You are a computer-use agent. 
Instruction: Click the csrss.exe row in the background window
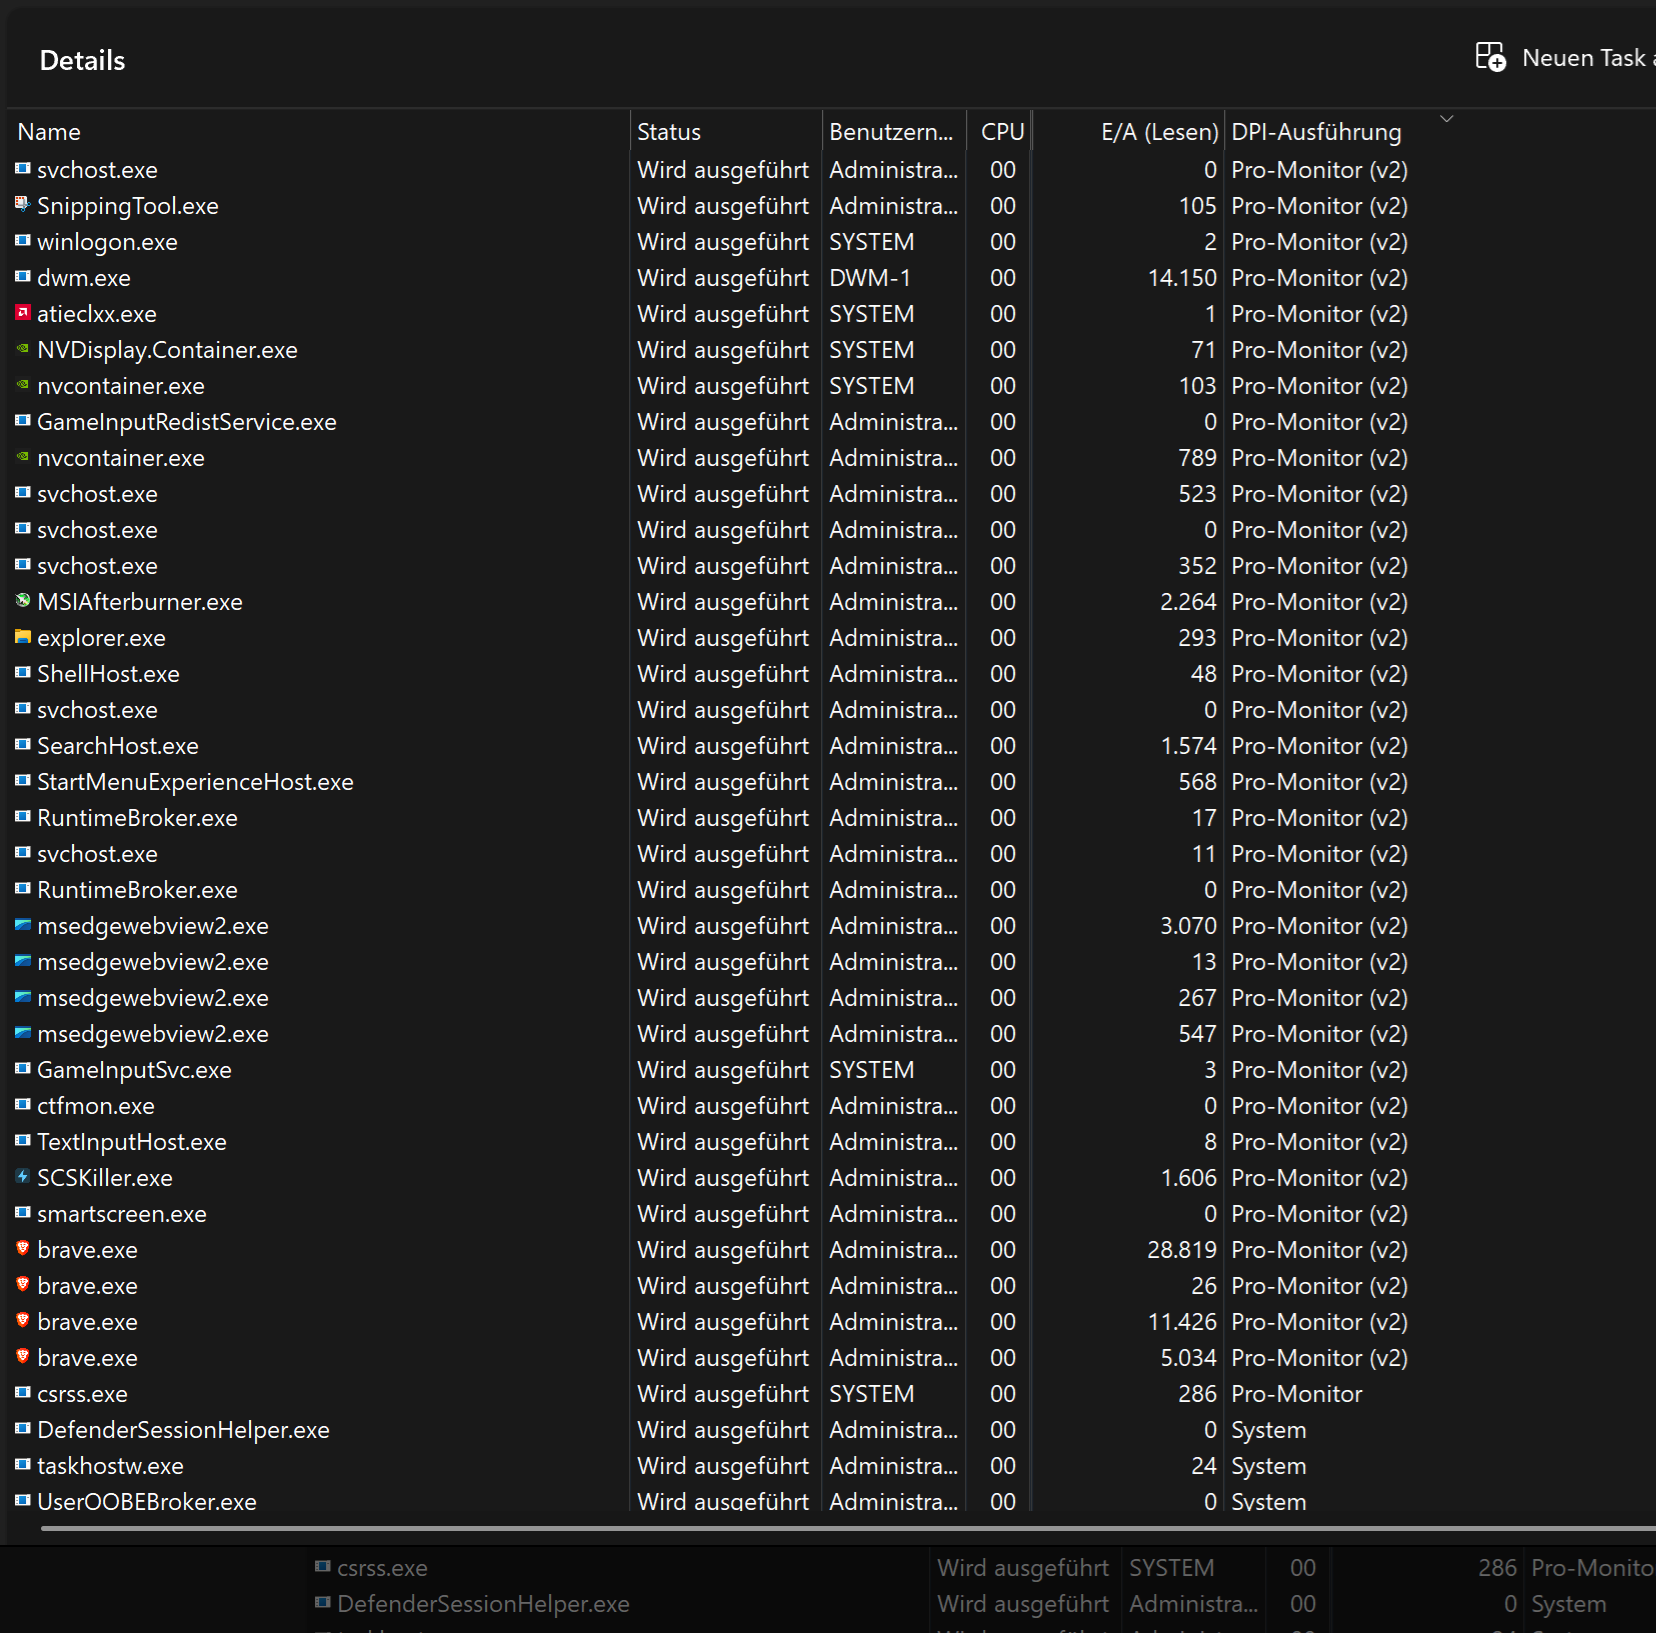point(983,1568)
